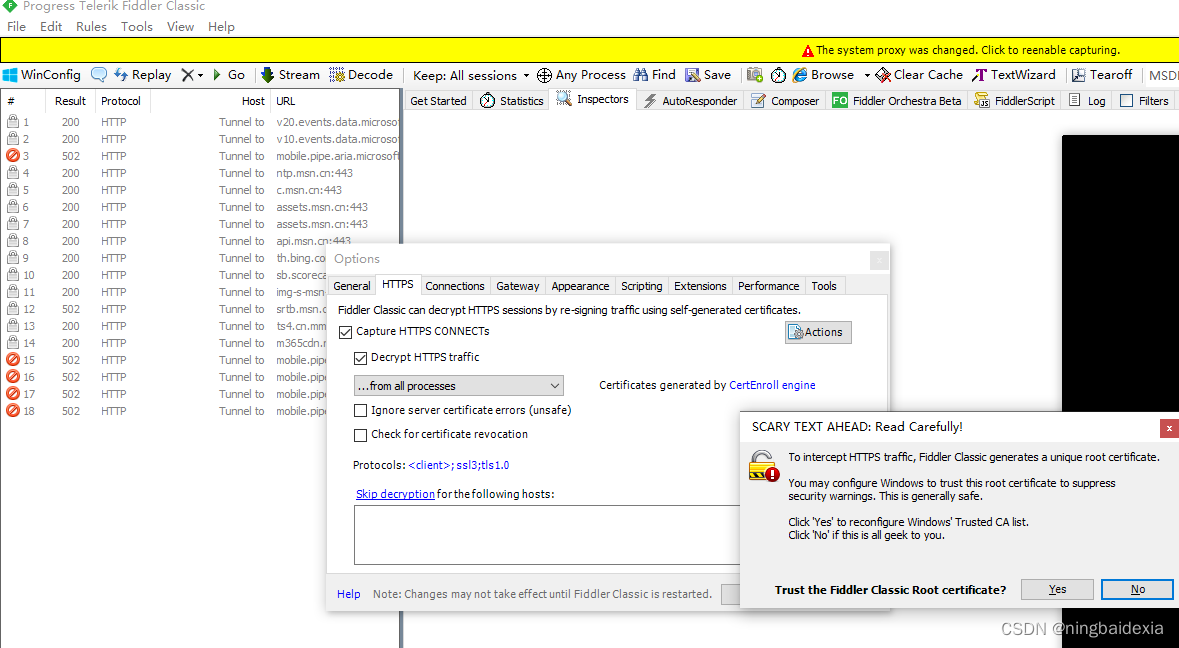Screen dimensions: 1179x648
Task: Open the Extensions options tab
Action: coord(700,286)
